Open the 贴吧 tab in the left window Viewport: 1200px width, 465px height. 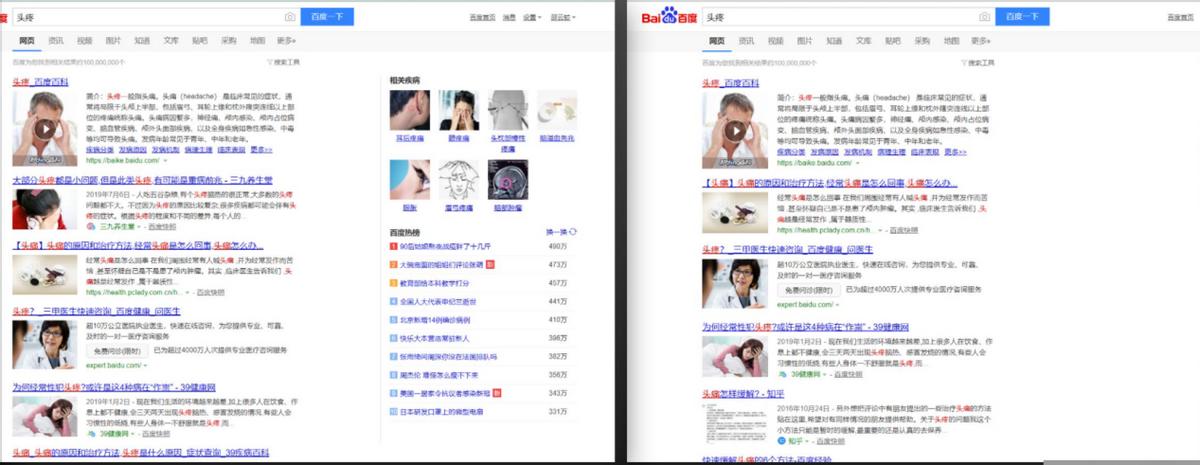[x=200, y=41]
